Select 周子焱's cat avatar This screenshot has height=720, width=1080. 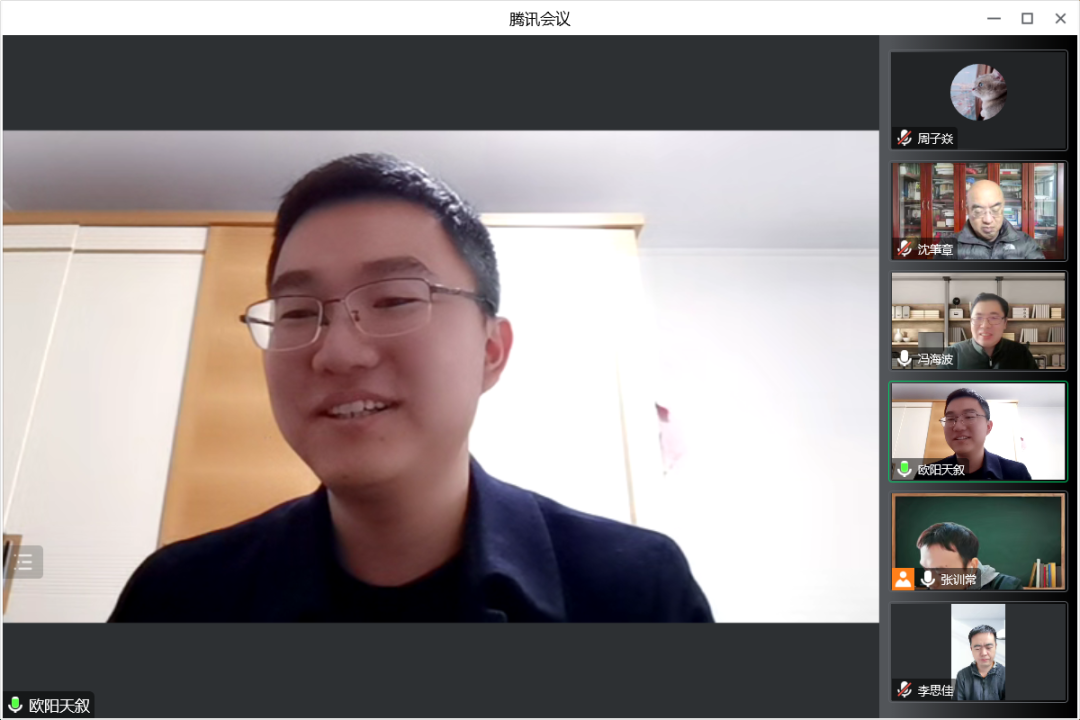pyautogui.click(x=978, y=92)
